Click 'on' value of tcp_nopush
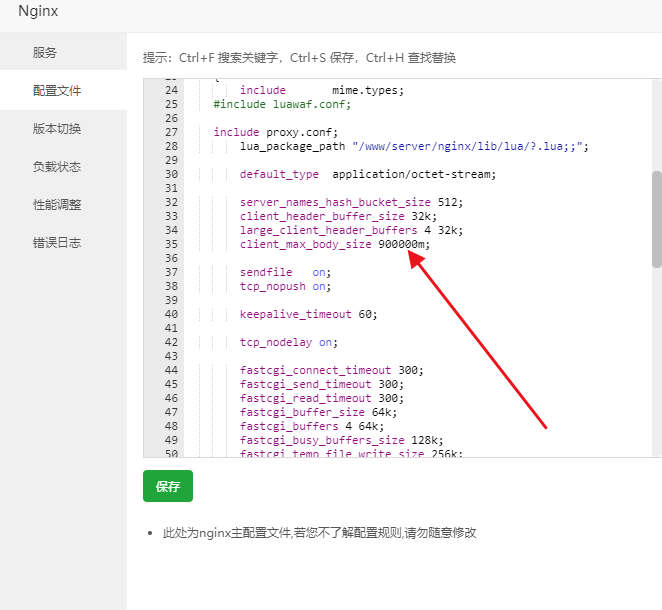 click(319, 286)
